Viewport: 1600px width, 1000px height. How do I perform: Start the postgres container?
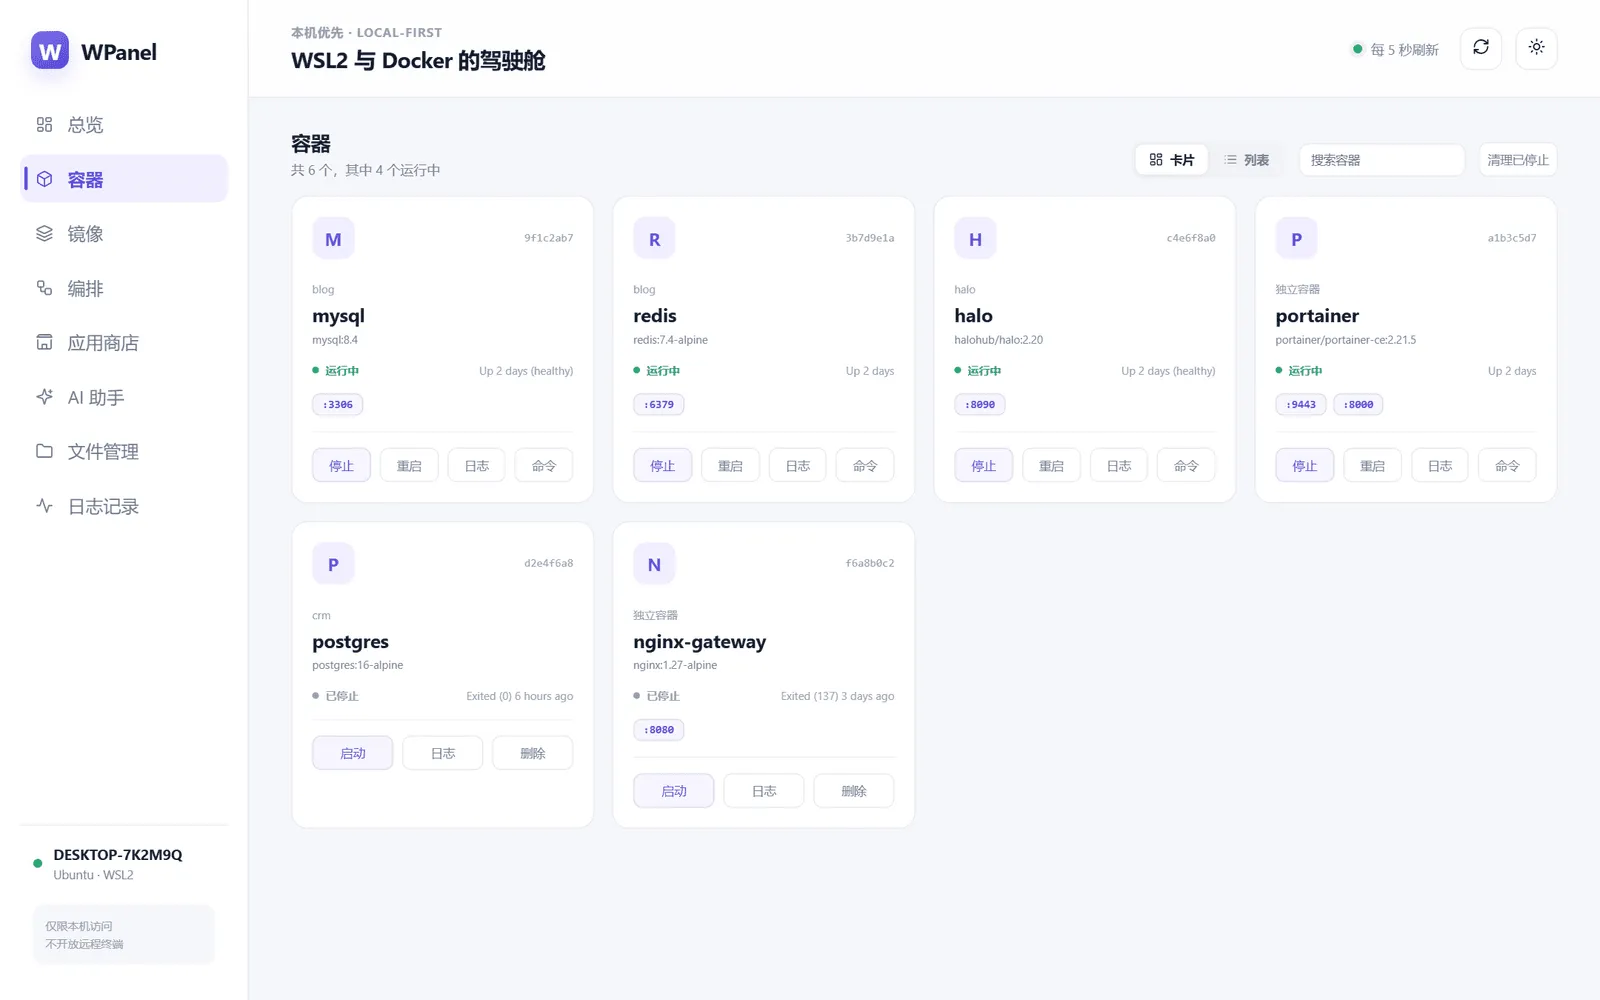pos(353,753)
